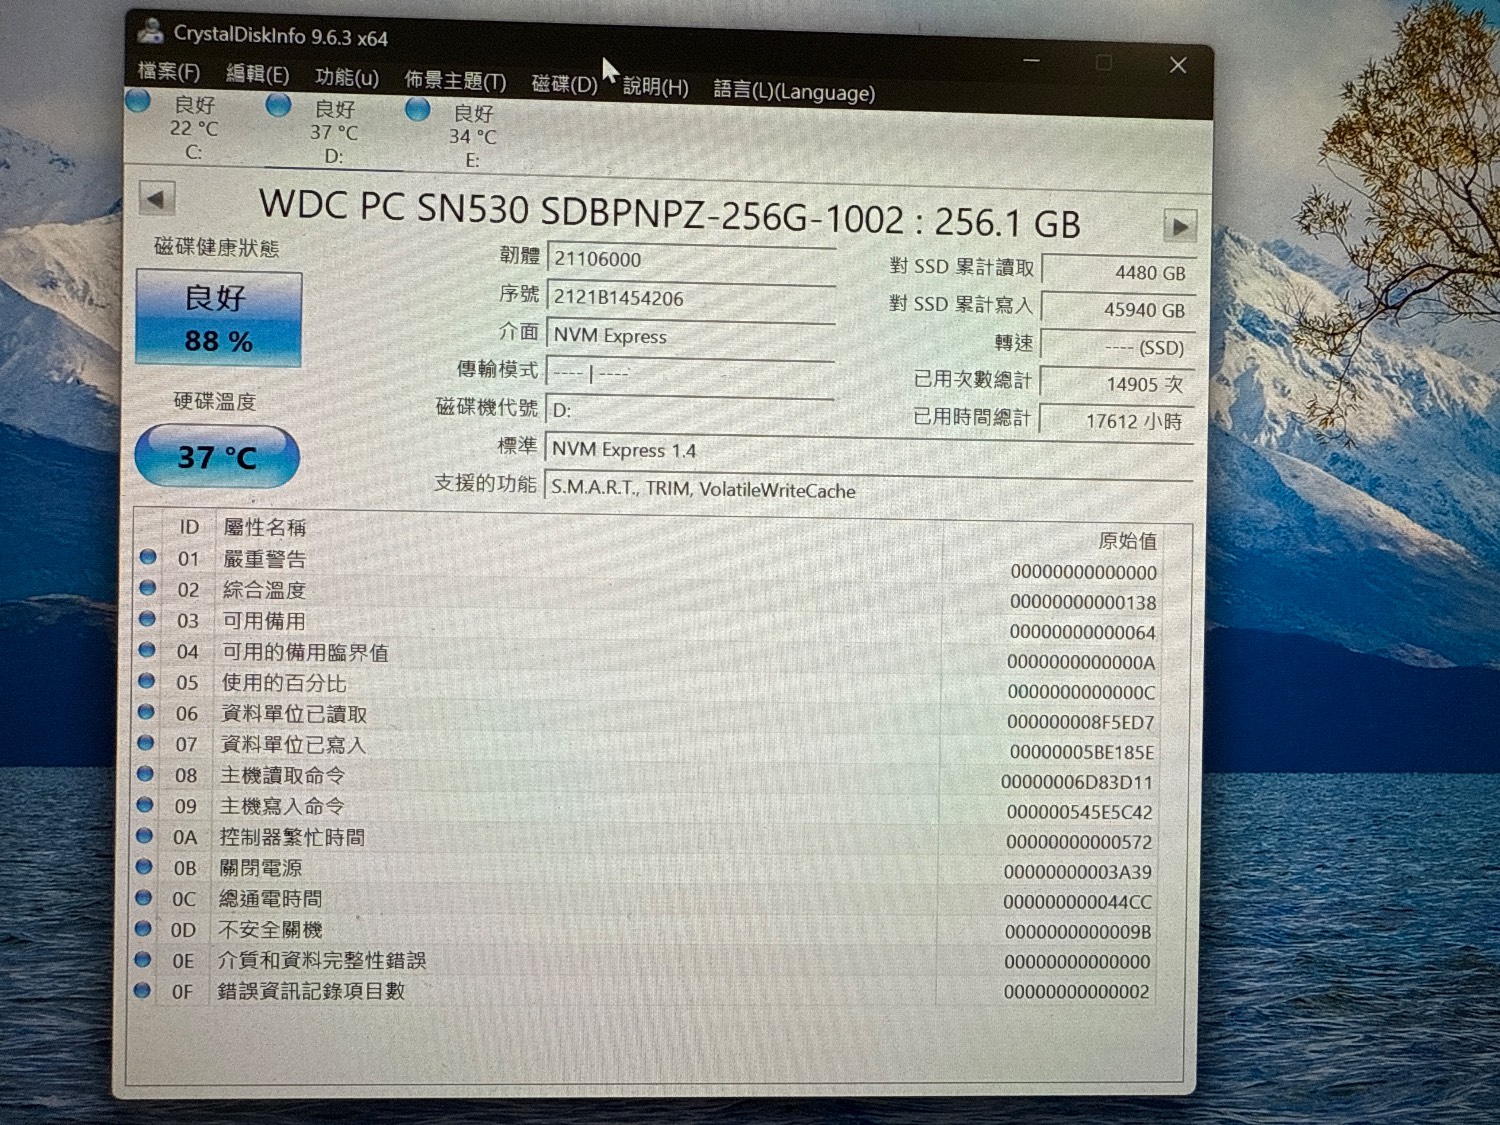Click the firmware field 21106000
This screenshot has width=1500, height=1125.
point(690,260)
